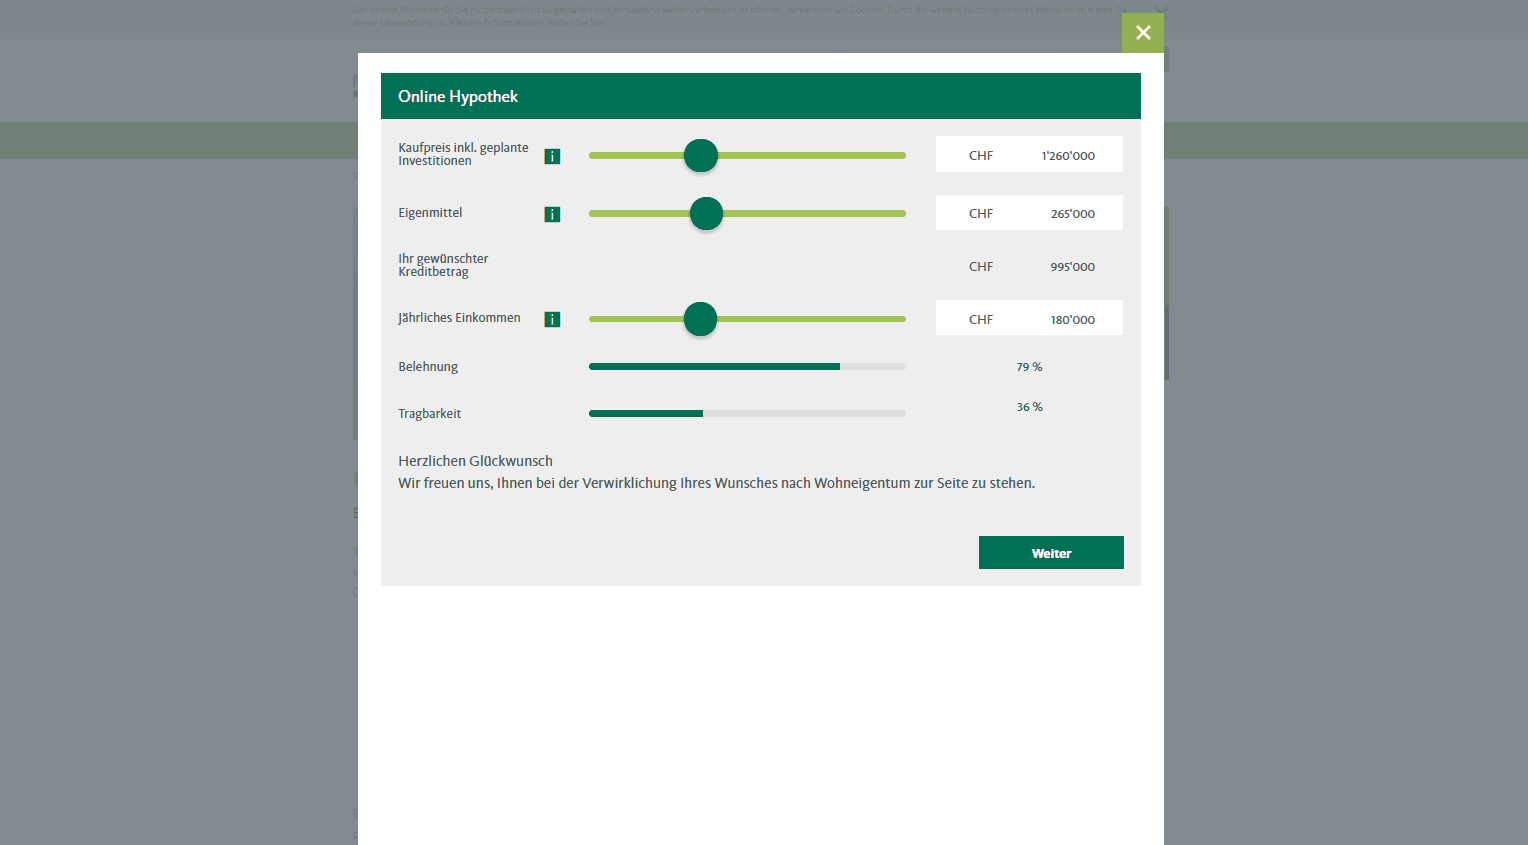Select the Eigenmittel slider knob
Screen dimensions: 1528x845
pos(706,214)
